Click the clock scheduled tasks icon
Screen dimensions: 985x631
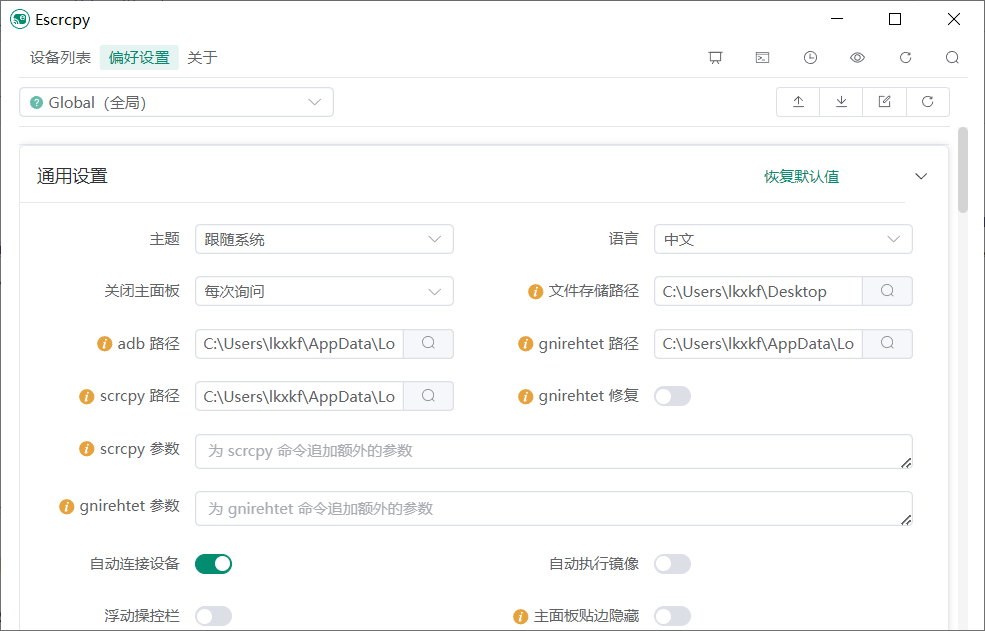[x=810, y=58]
